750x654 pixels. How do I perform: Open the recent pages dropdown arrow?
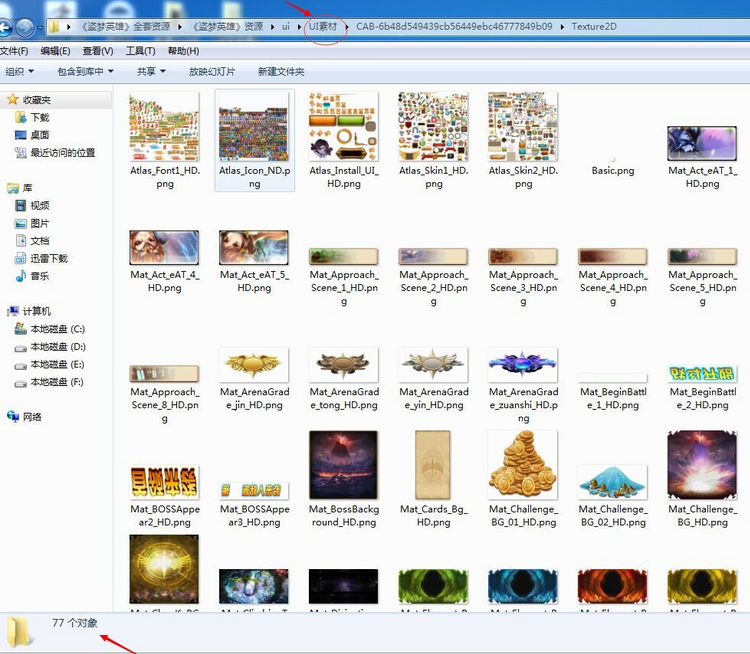40,28
